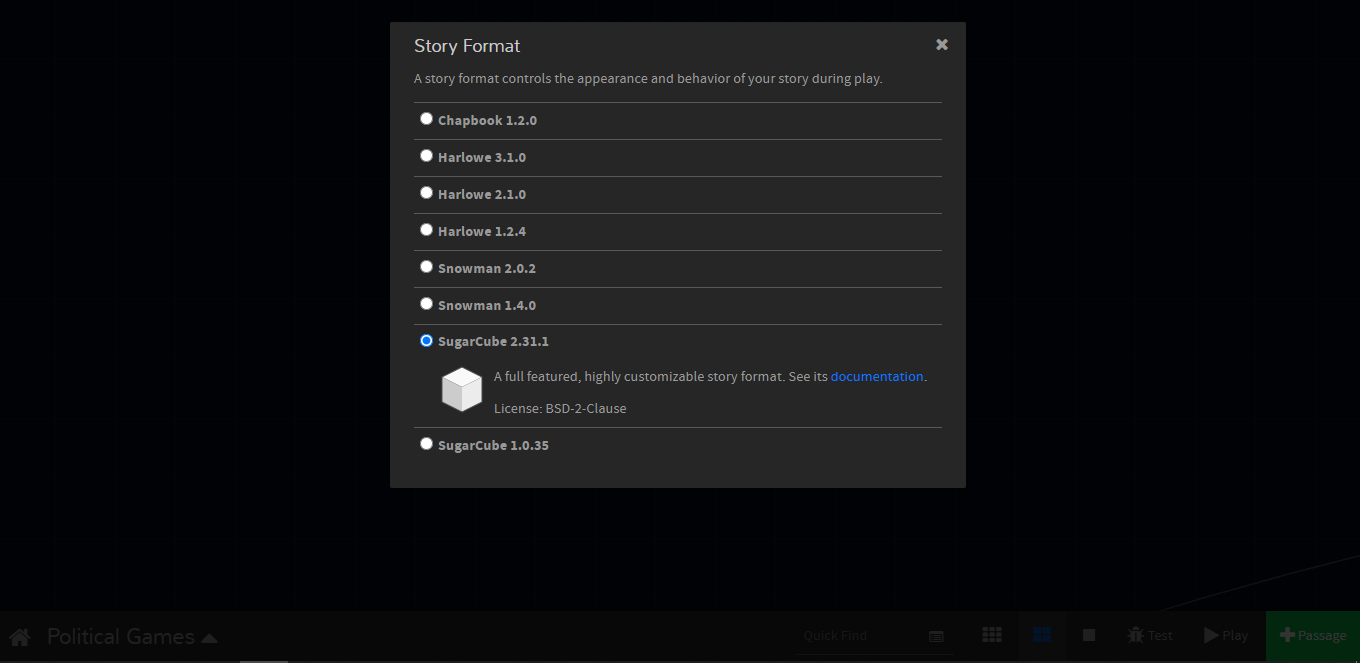The height and width of the screenshot is (663, 1360).
Task: Select SugarCube 2.31.1 radio button
Action: tap(427, 341)
